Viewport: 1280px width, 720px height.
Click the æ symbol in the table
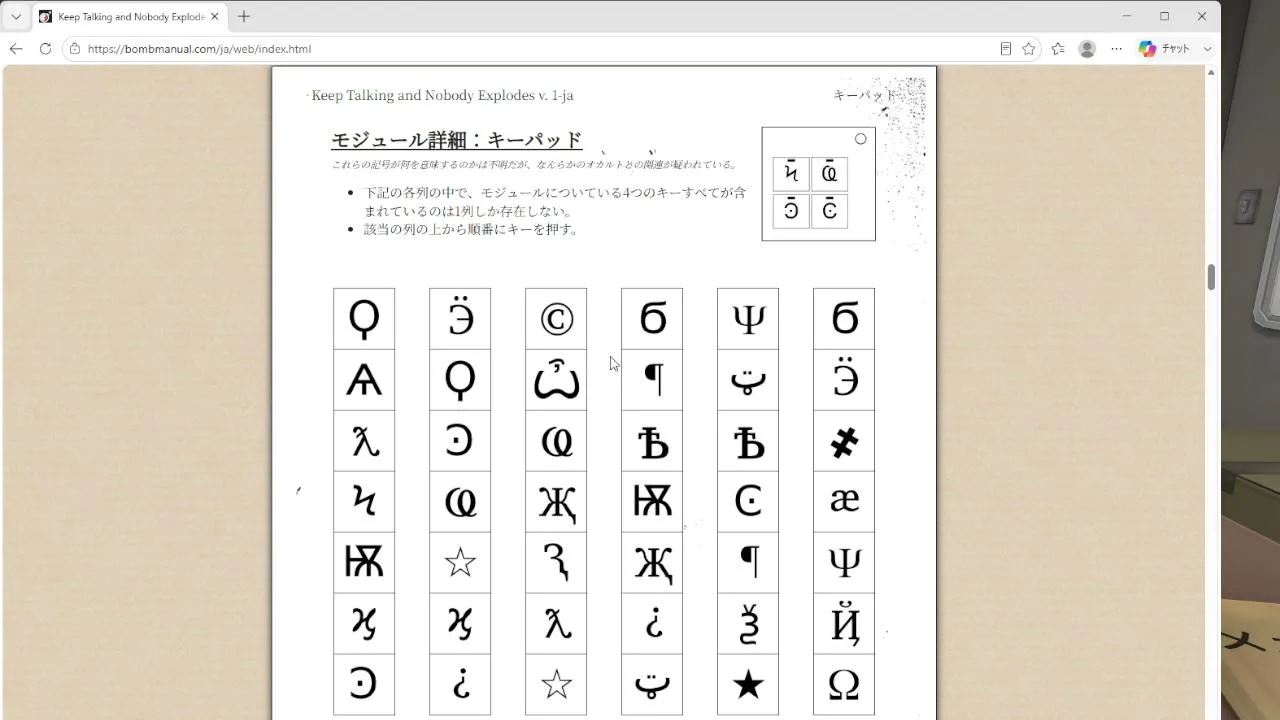(x=844, y=502)
